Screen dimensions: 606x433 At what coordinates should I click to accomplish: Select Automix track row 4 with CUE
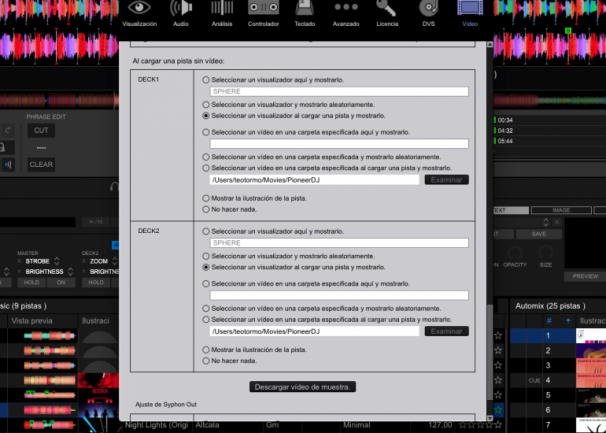click(558, 380)
